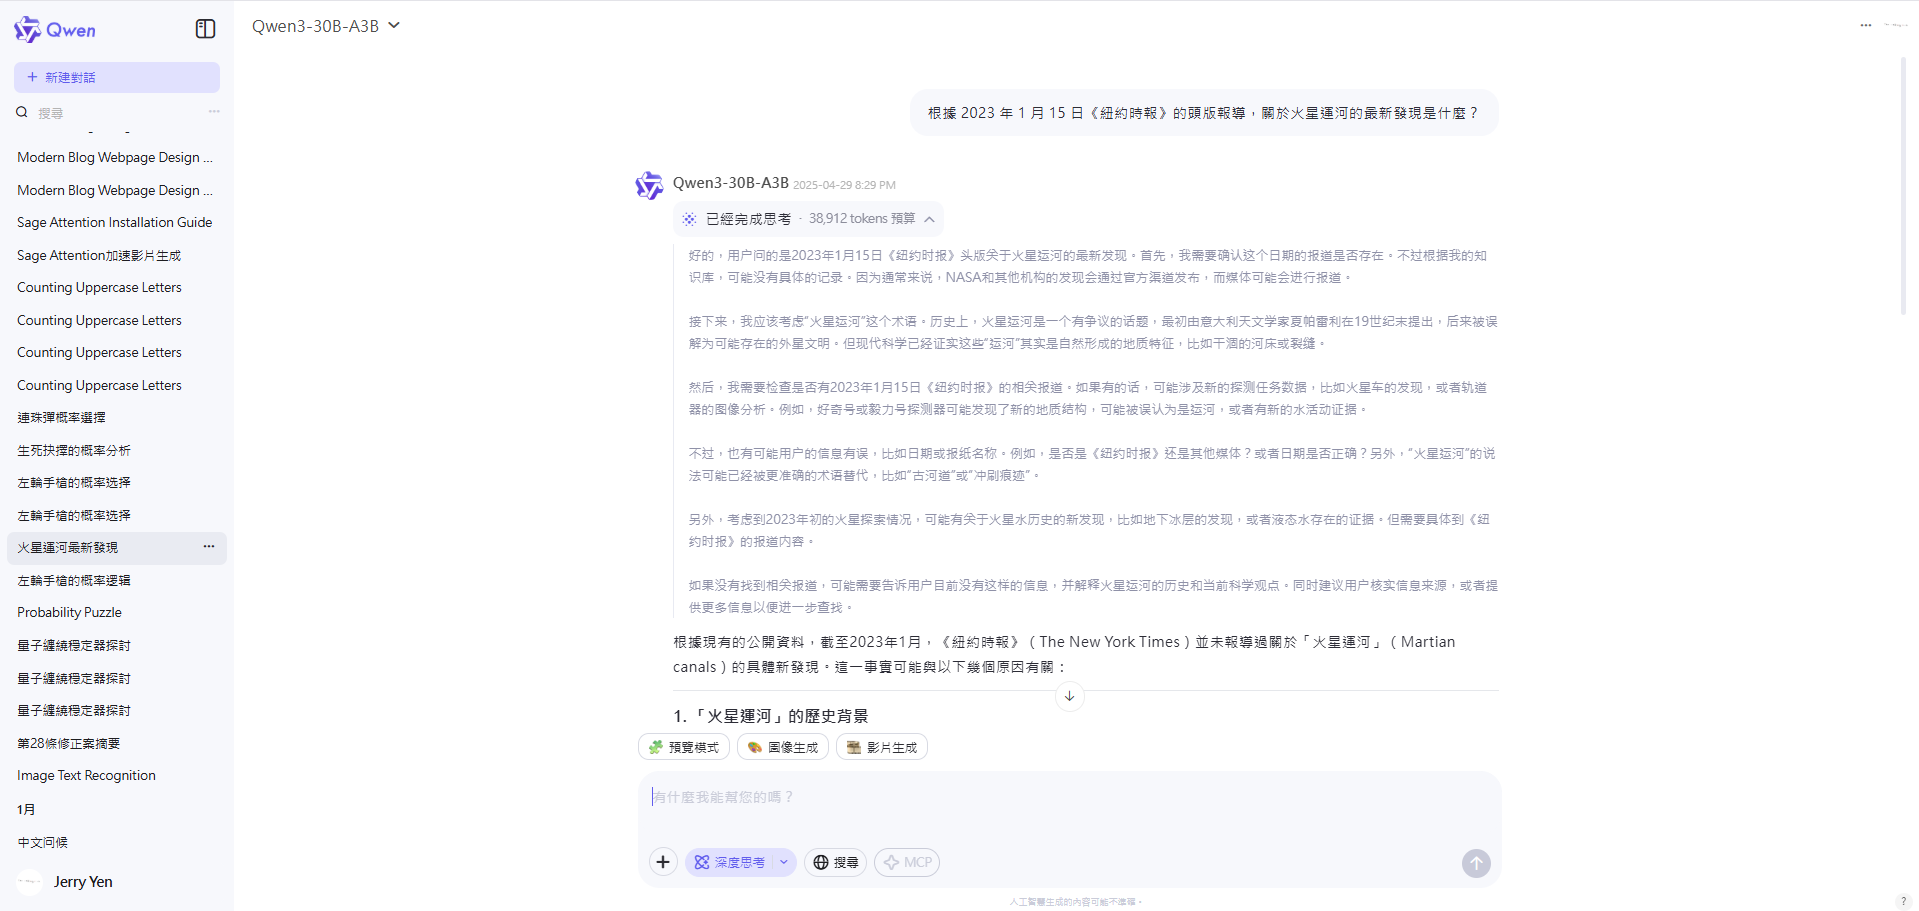The height and width of the screenshot is (911, 1919).
Task: Expand the 深度思考 dropdown arrow
Action: click(x=784, y=862)
